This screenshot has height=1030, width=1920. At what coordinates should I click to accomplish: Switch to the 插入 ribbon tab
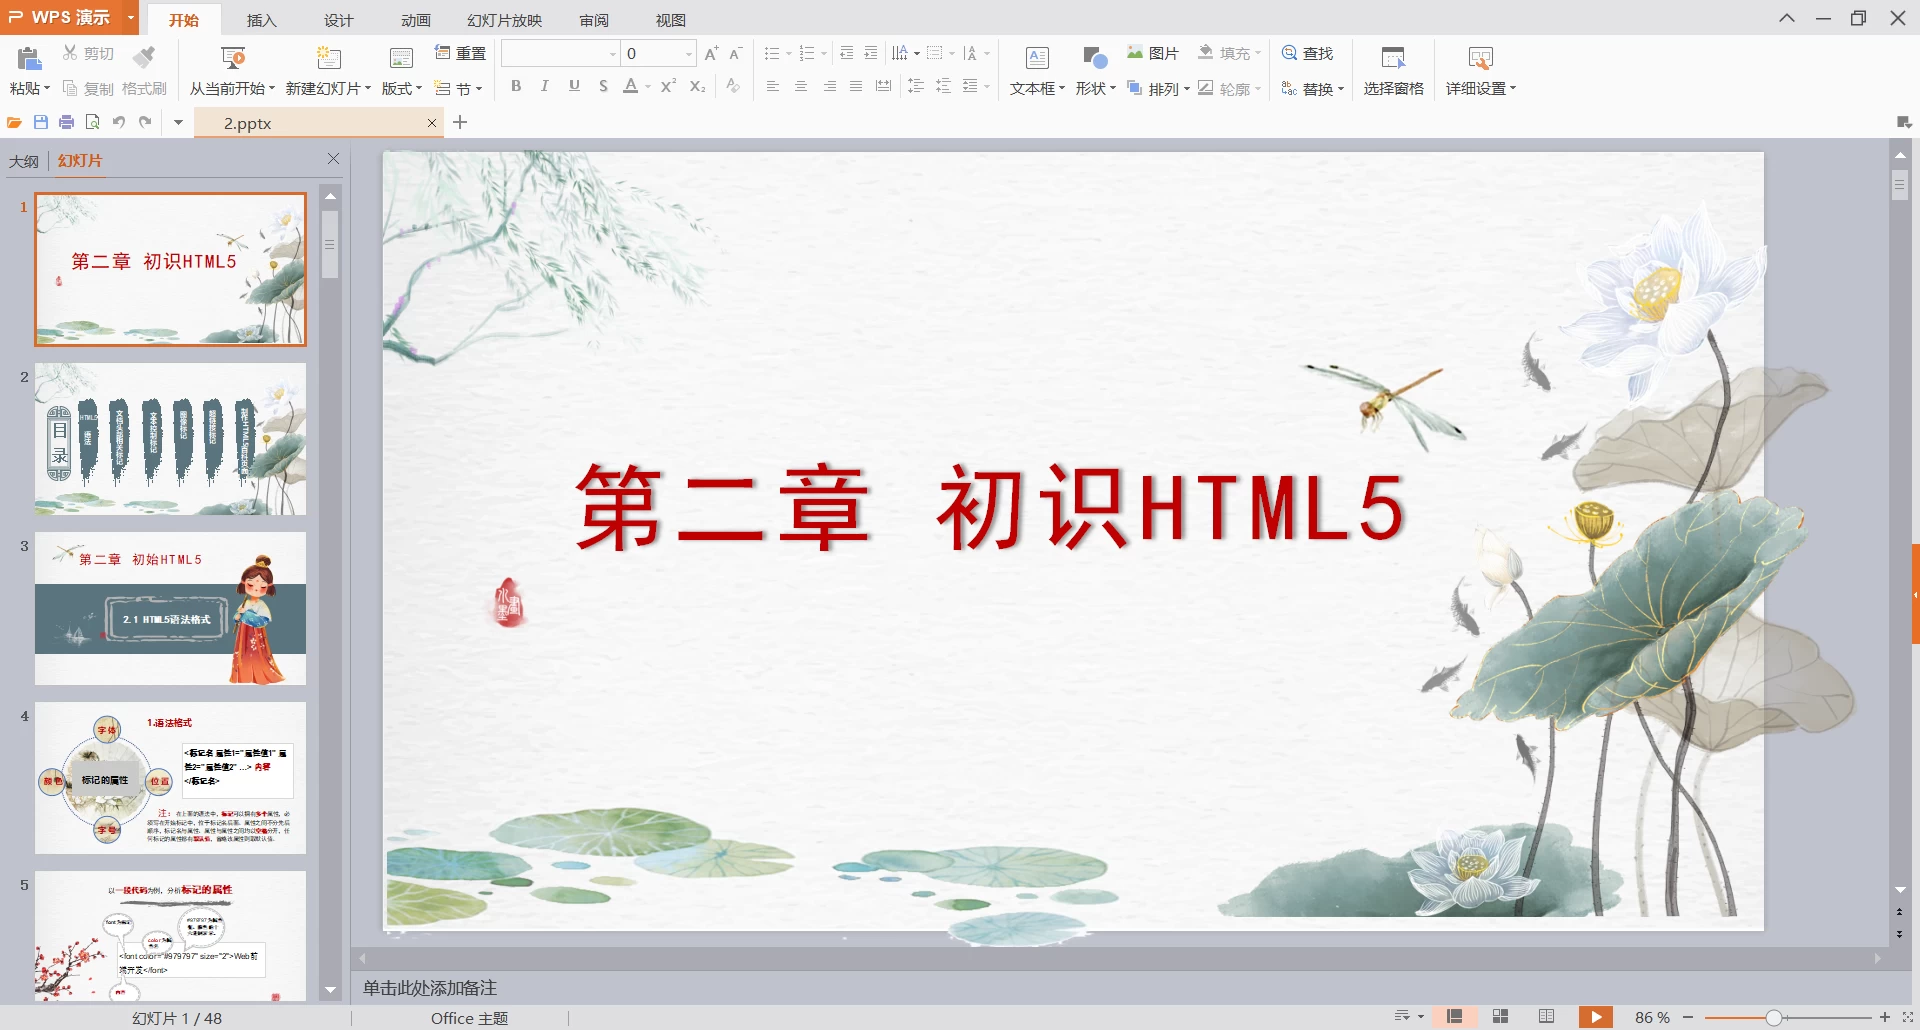261,20
